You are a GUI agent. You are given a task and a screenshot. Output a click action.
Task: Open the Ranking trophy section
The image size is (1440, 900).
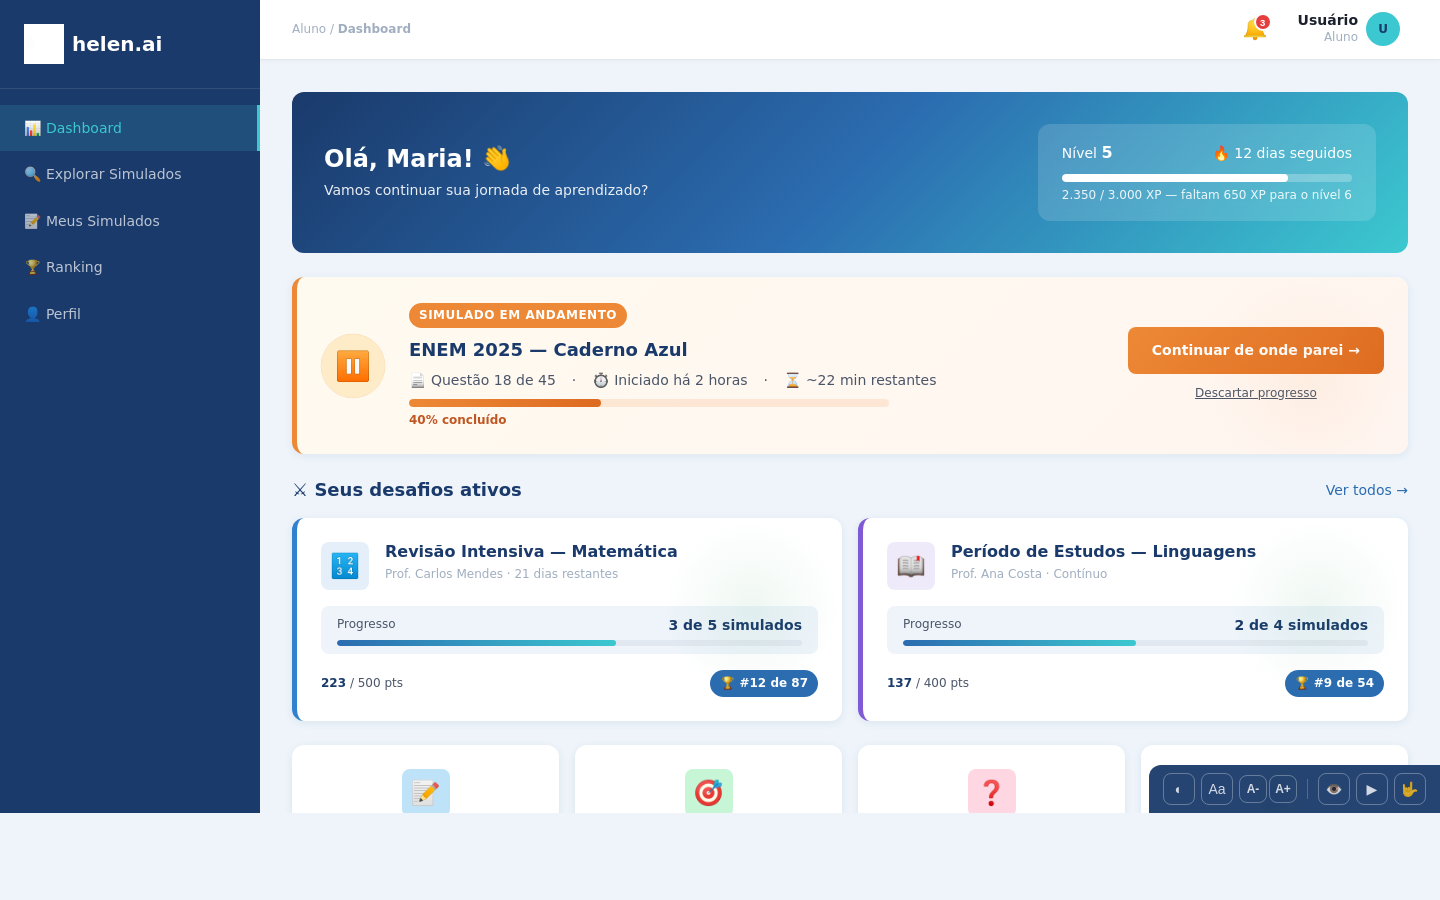coord(73,267)
